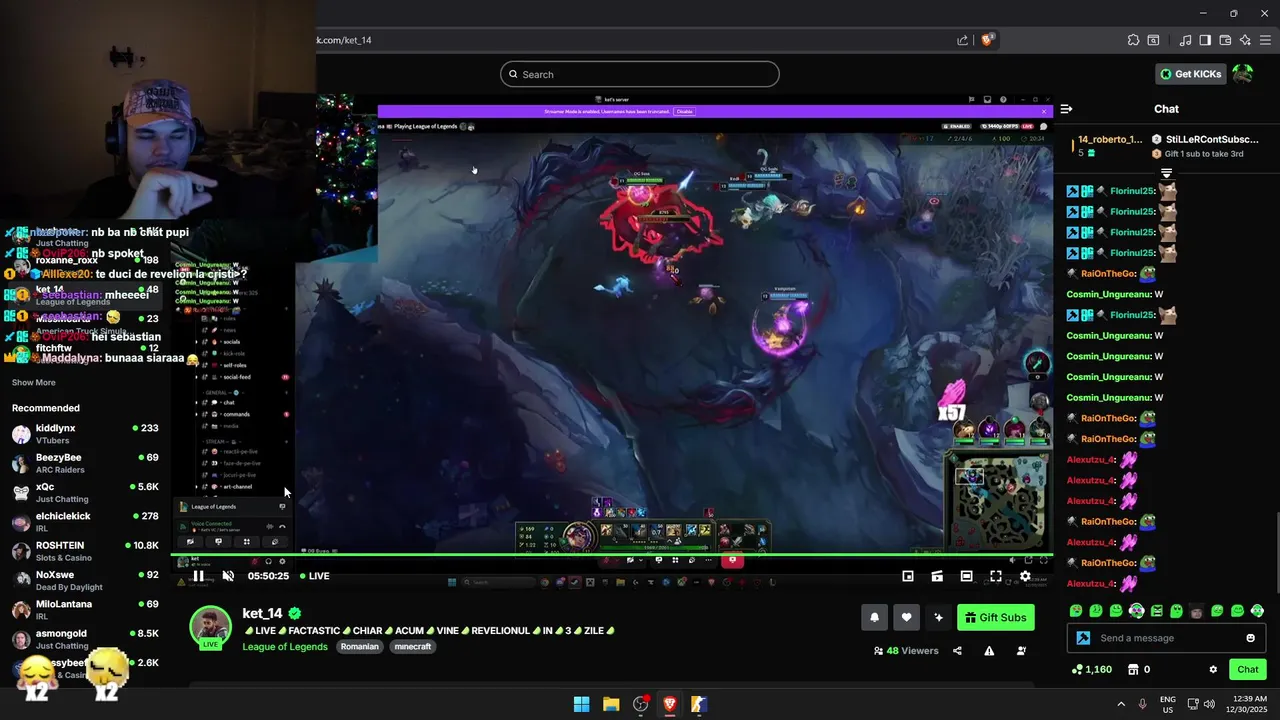1280x720 pixels.
Task: Click 14_roberto_1 leaderboard entry
Action: click(1108, 146)
